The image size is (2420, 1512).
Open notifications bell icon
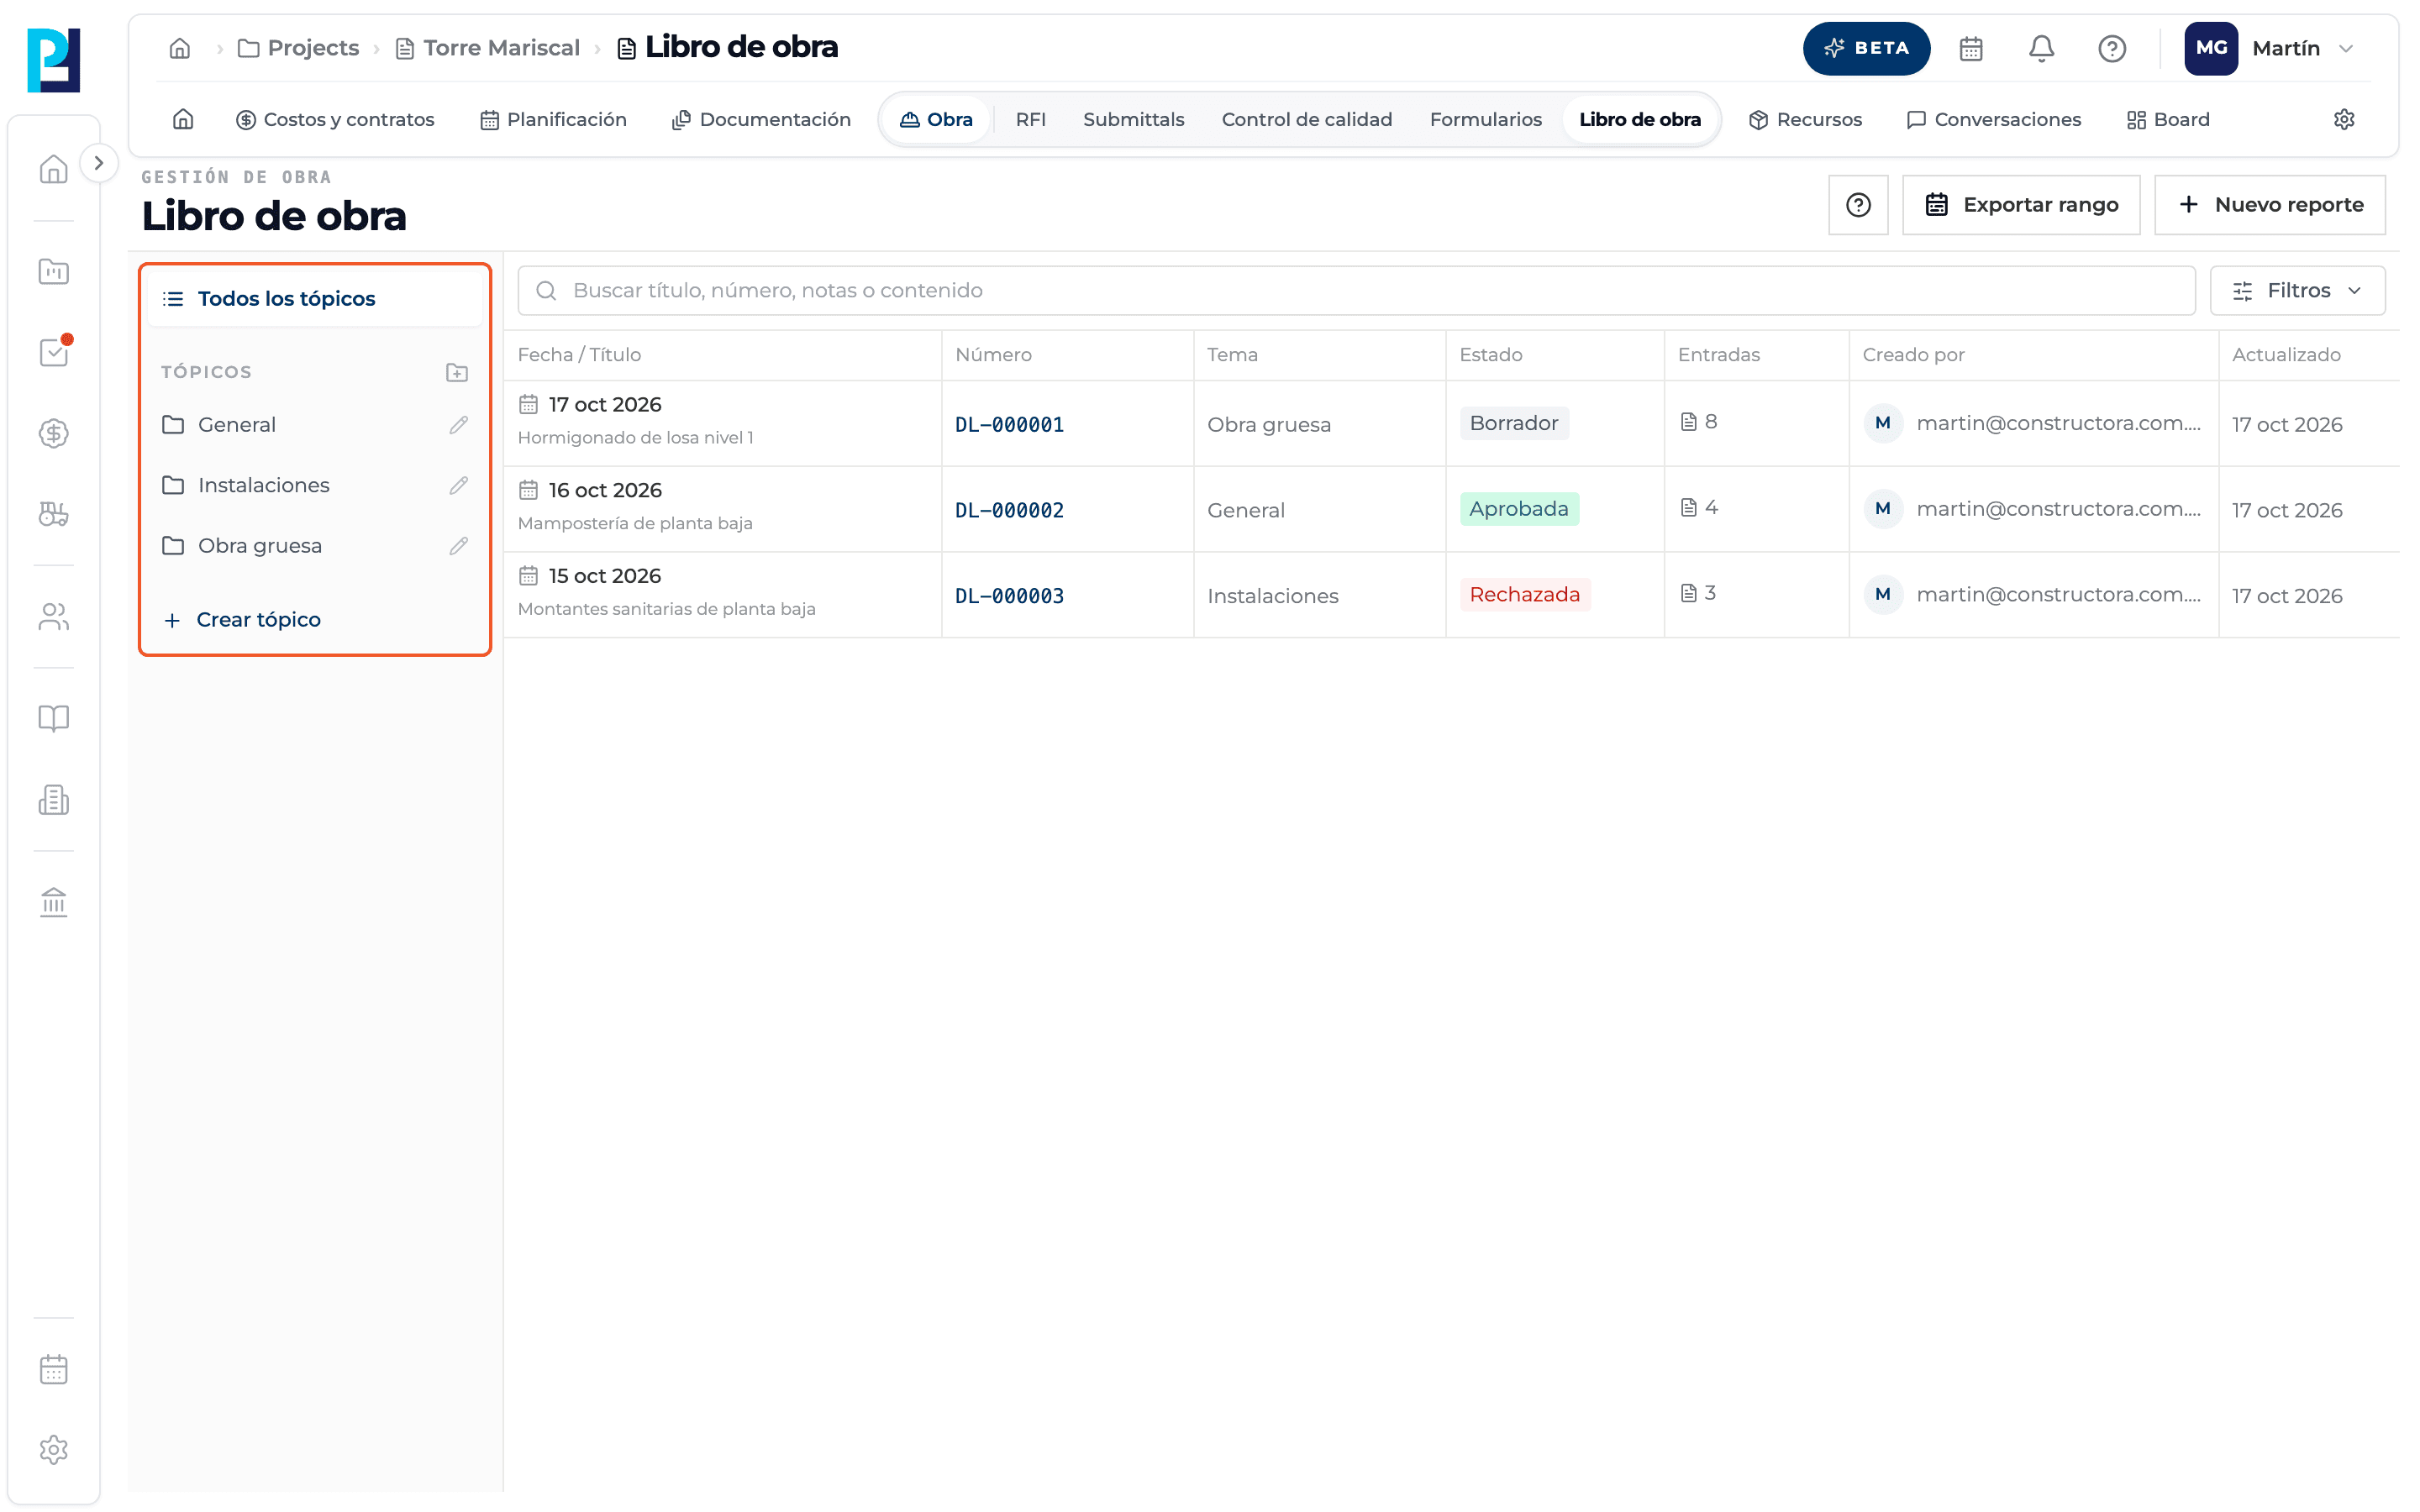click(2041, 48)
